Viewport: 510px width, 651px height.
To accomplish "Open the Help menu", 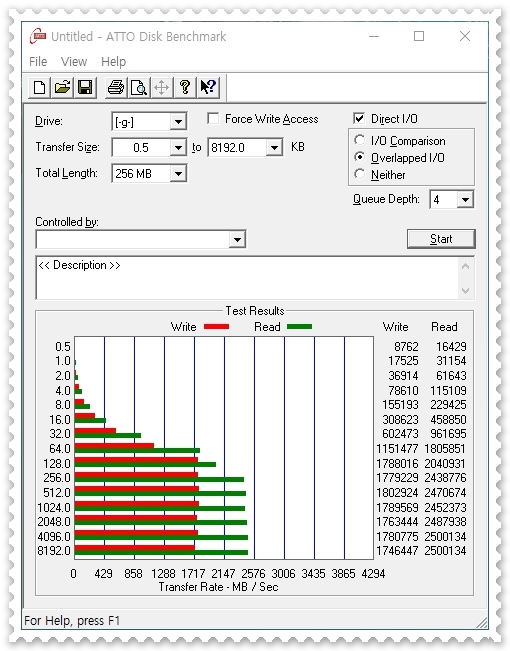I will [x=113, y=62].
